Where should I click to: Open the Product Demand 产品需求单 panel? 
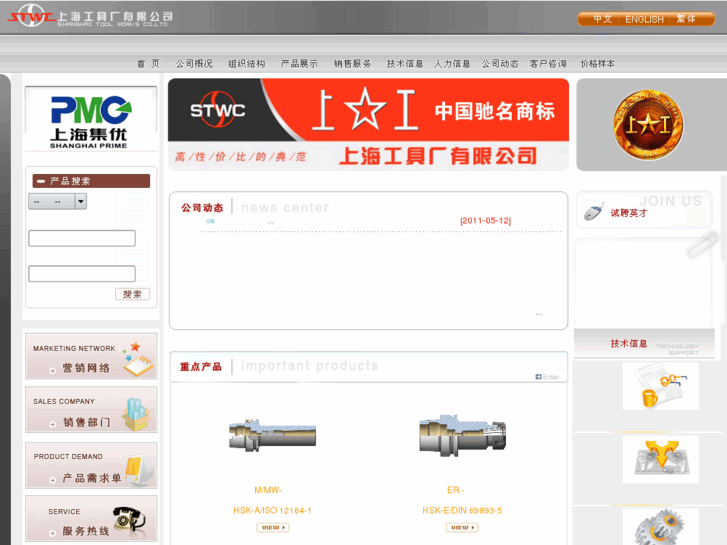pos(91,465)
